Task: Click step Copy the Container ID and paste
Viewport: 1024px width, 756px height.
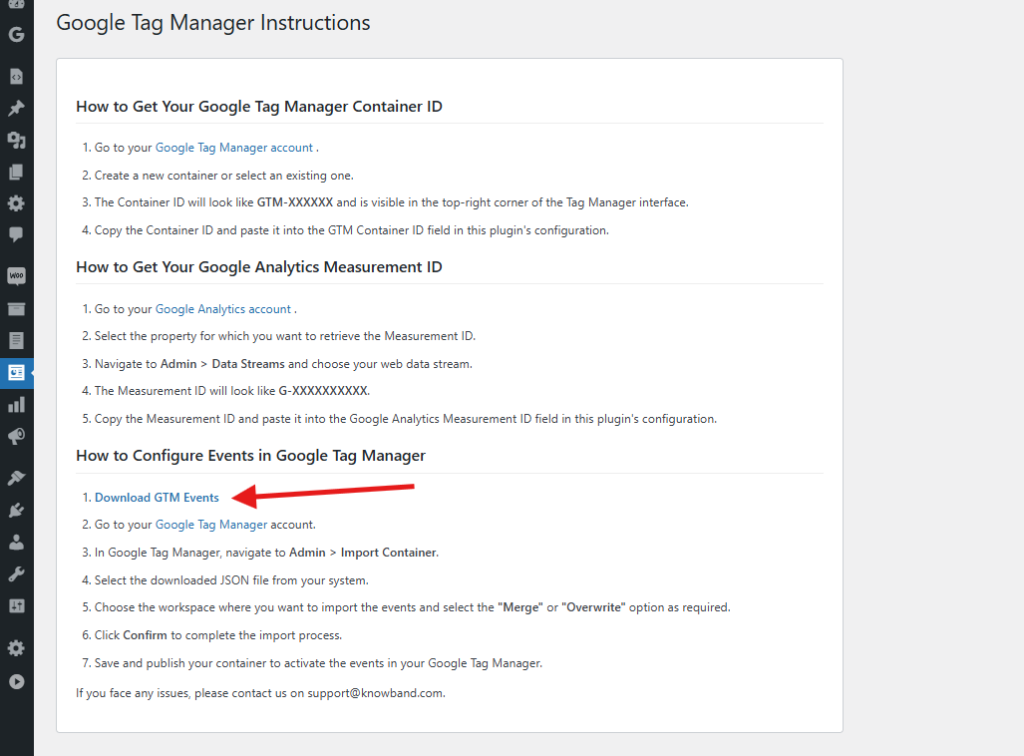Action: [351, 230]
